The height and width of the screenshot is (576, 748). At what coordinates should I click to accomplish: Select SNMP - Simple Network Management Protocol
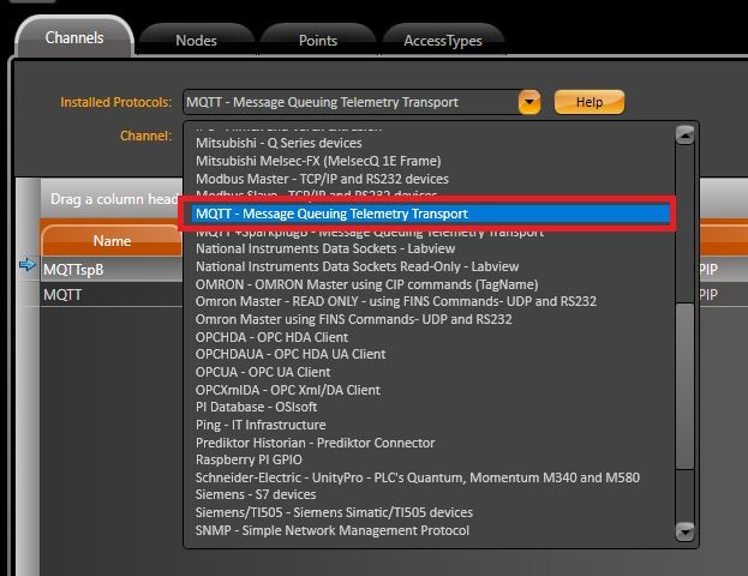coord(332,531)
